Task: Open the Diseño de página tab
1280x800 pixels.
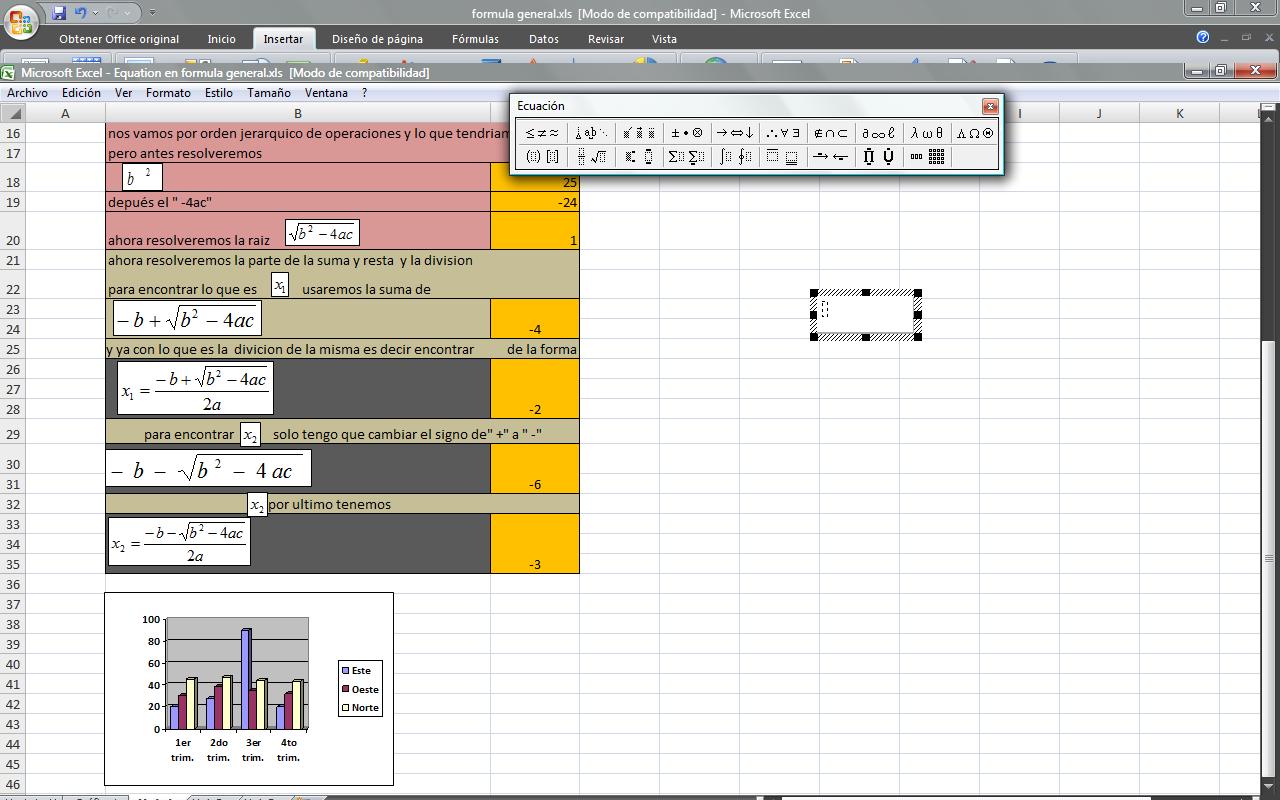Action: click(377, 39)
